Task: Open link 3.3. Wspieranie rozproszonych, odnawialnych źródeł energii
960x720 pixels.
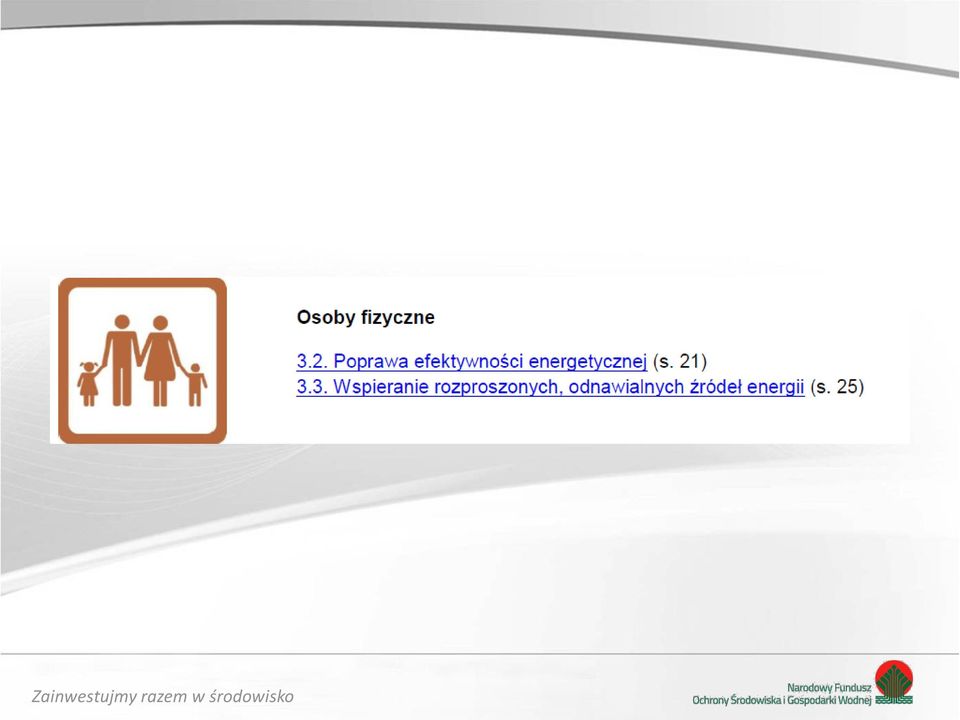Action: [x=550, y=387]
